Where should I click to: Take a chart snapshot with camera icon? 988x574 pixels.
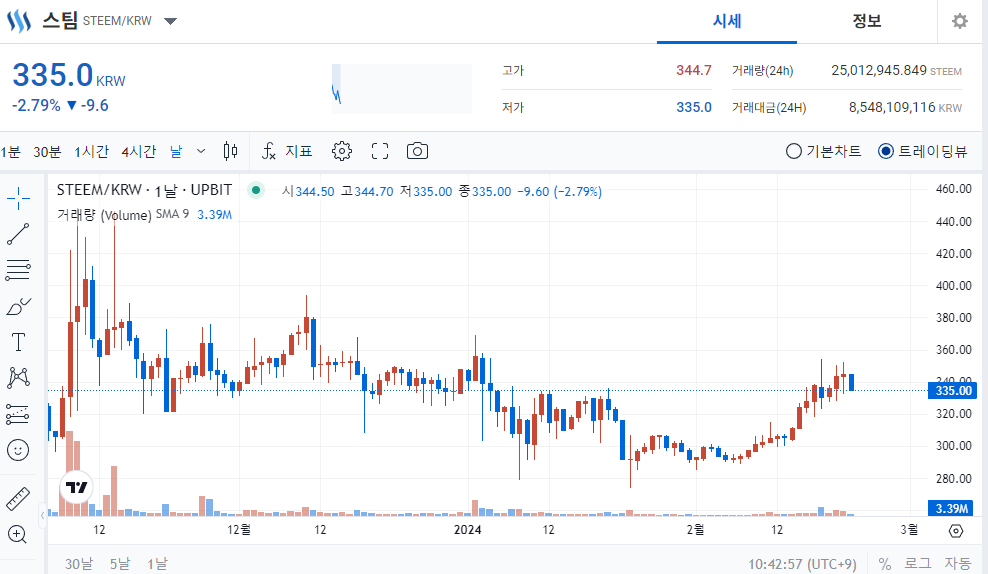click(x=417, y=151)
